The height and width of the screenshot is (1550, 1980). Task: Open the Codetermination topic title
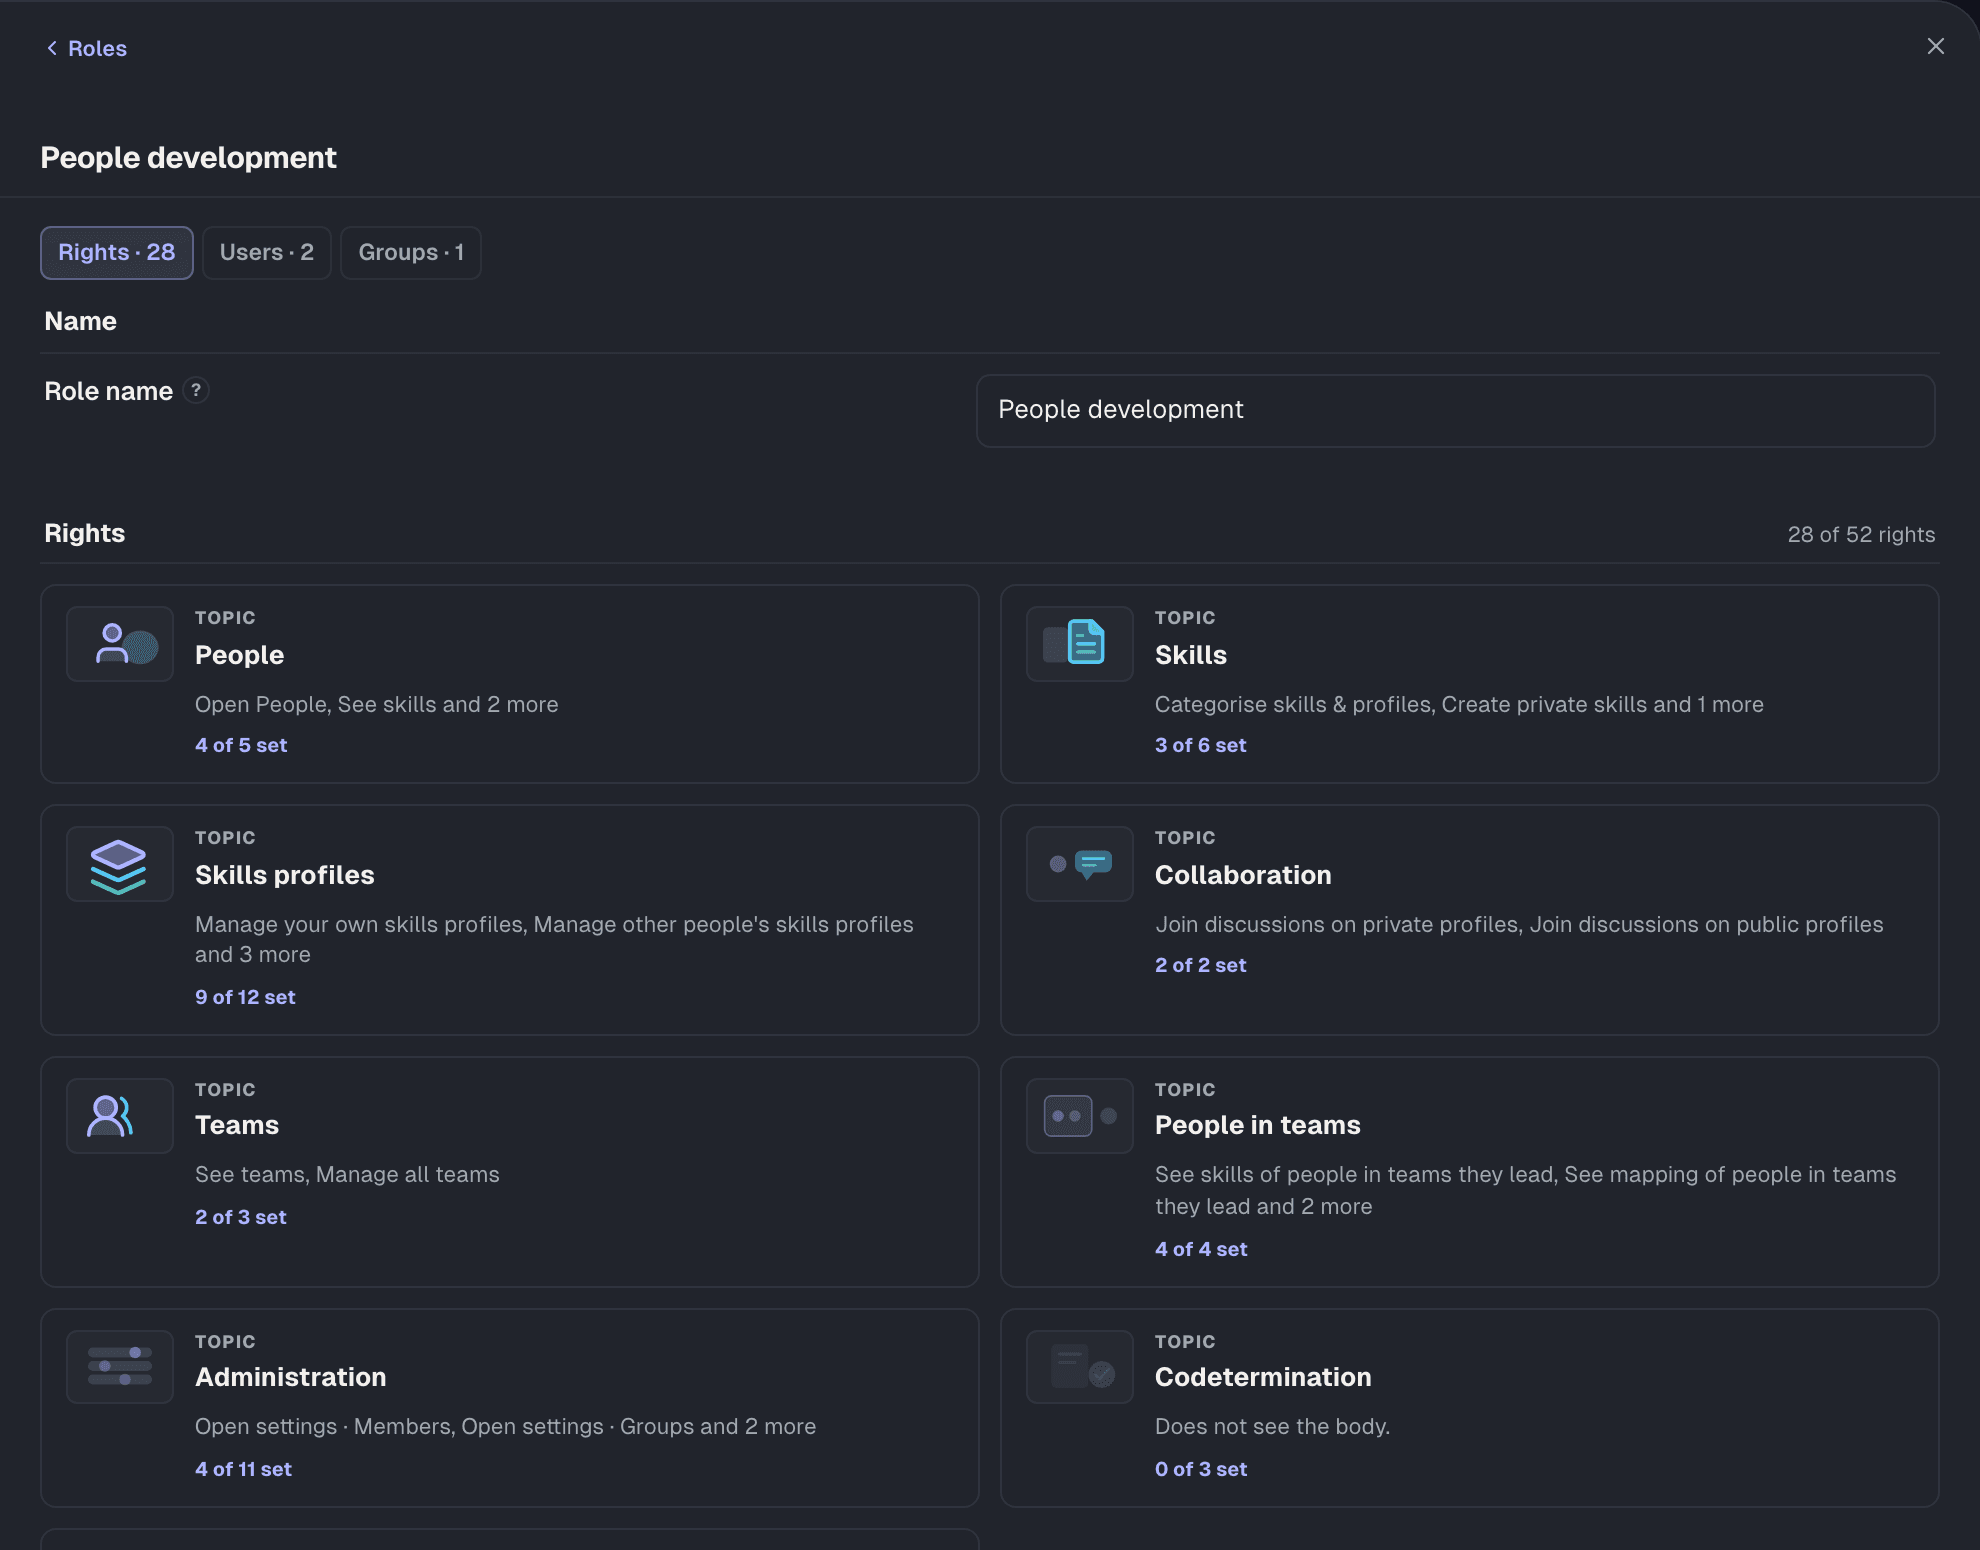pos(1263,1377)
